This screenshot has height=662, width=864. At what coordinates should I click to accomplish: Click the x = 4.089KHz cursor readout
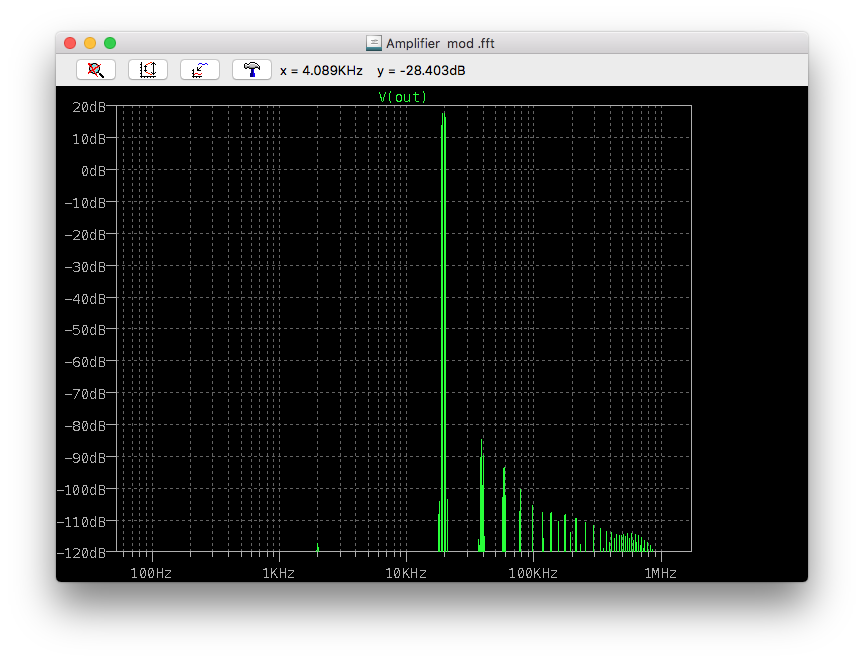[321, 71]
